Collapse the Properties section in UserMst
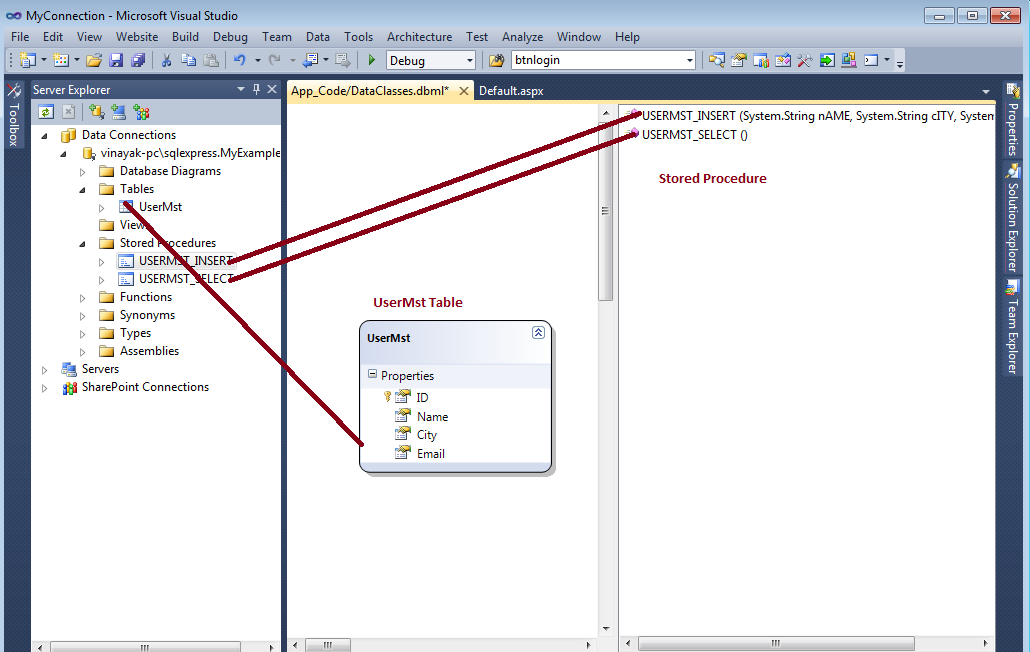This screenshot has width=1030, height=652. click(x=372, y=375)
